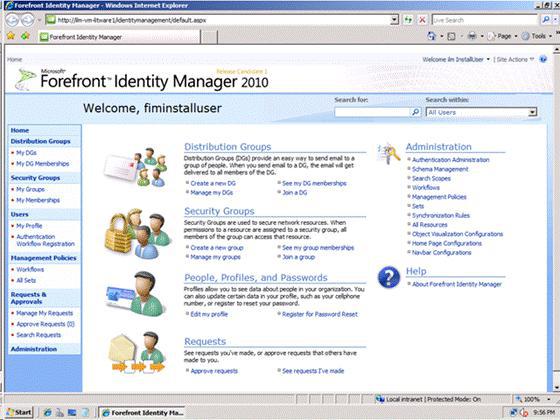Click the browser Forward arrow button
560x420 pixels.
(x=28, y=20)
